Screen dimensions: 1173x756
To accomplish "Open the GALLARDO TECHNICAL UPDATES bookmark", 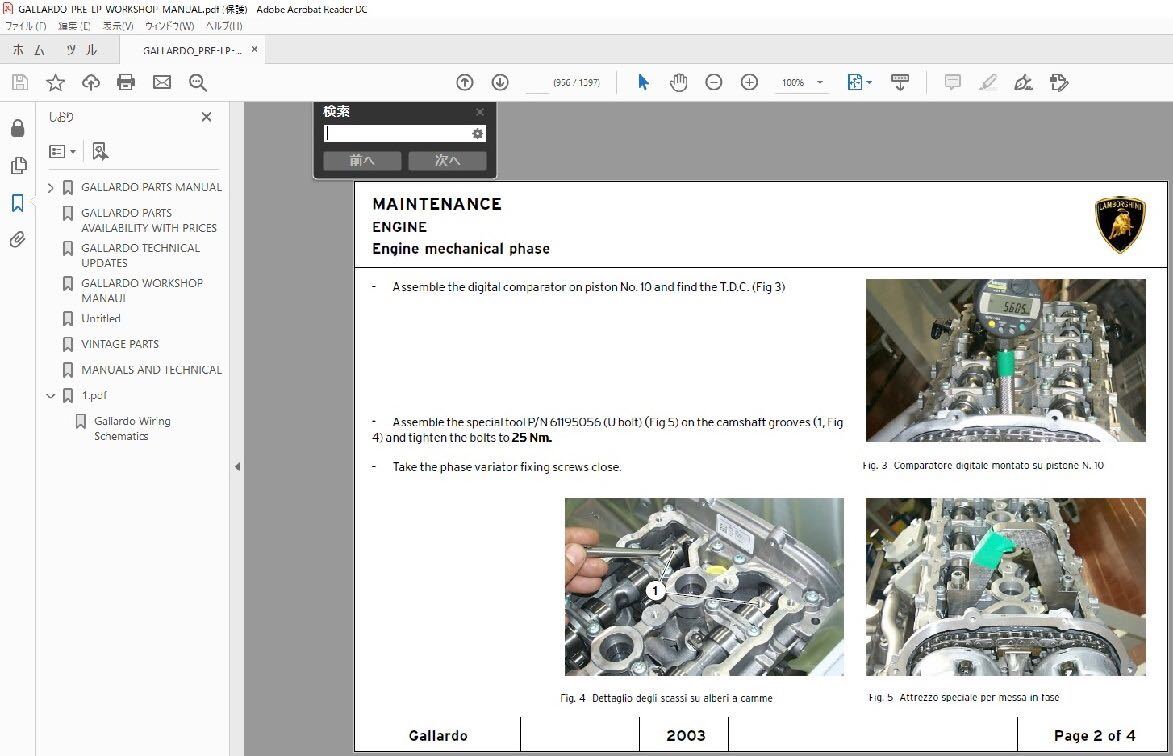I will [141, 256].
